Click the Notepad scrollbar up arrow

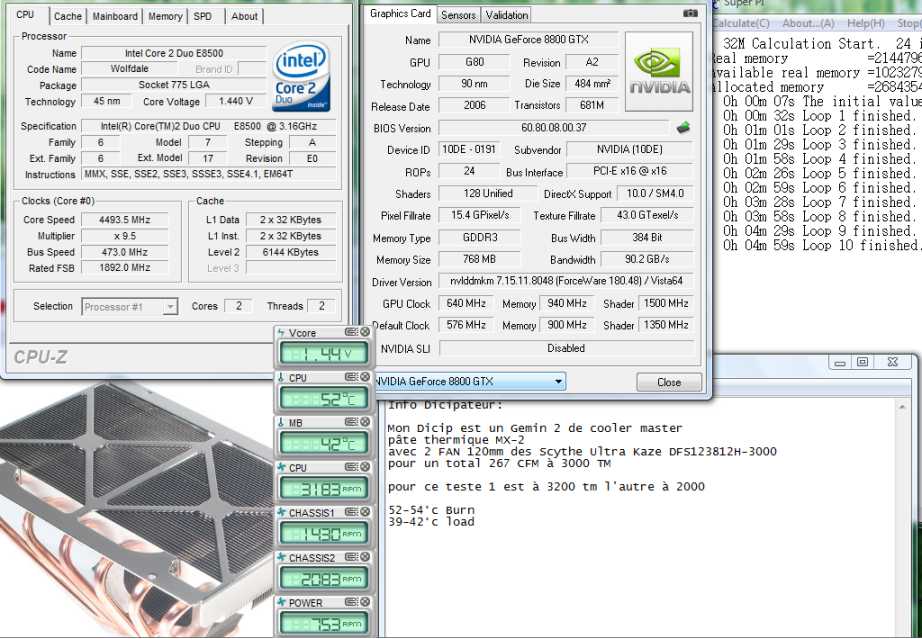901,406
